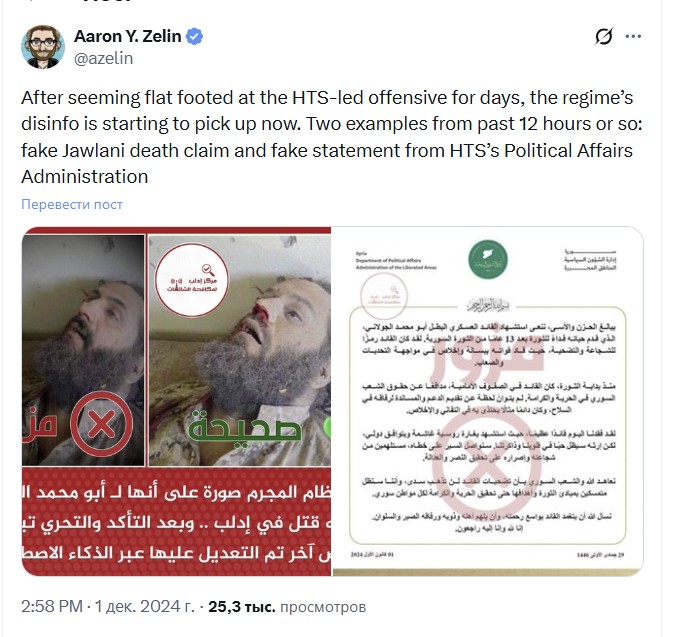Click the 25,3 тыс. просмотров view count
Image resolution: width=679 pixels, height=637 pixels.
click(287, 607)
